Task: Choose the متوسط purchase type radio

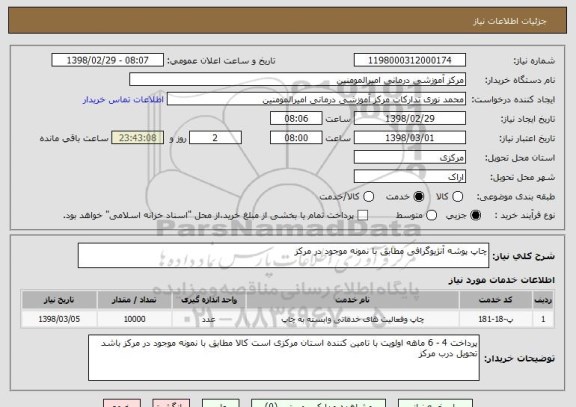Action: click(431, 215)
